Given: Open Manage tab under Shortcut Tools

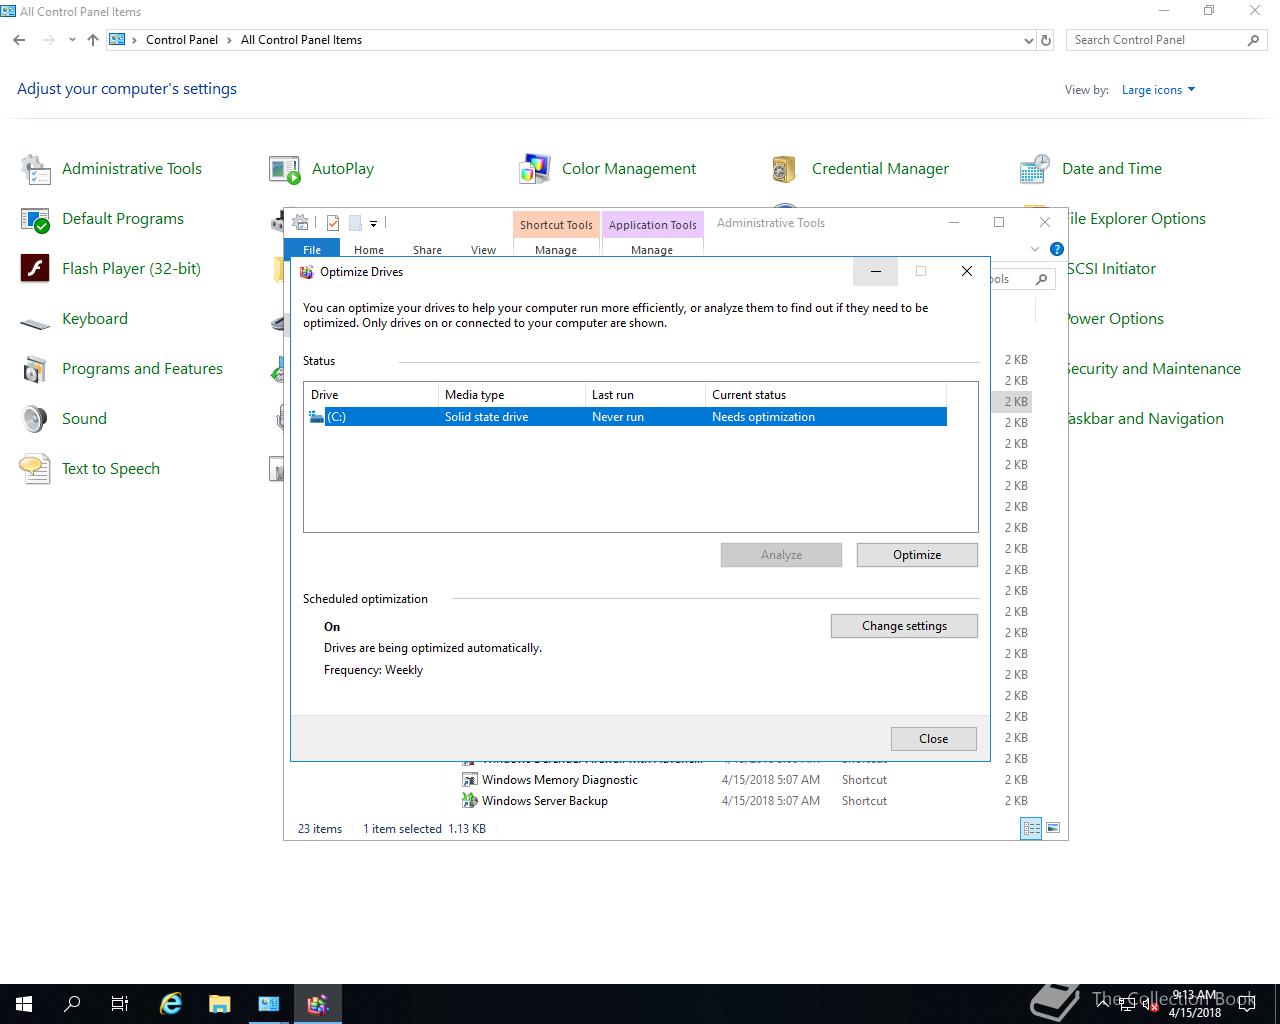Looking at the screenshot, I should (556, 249).
